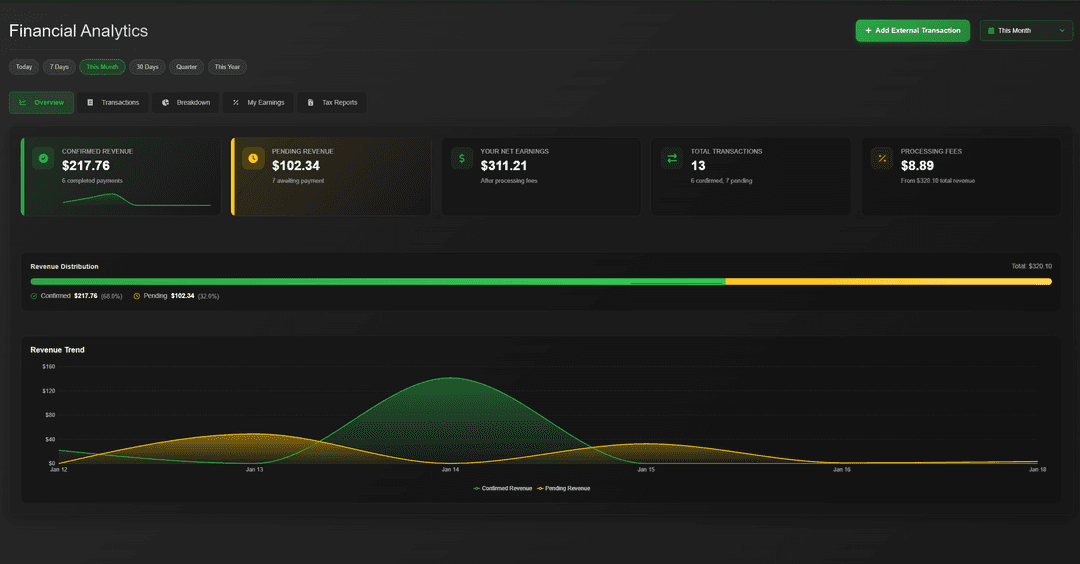Image resolution: width=1080 pixels, height=564 pixels.
Task: Click the percent icon on My Earnings tab
Action: click(236, 103)
